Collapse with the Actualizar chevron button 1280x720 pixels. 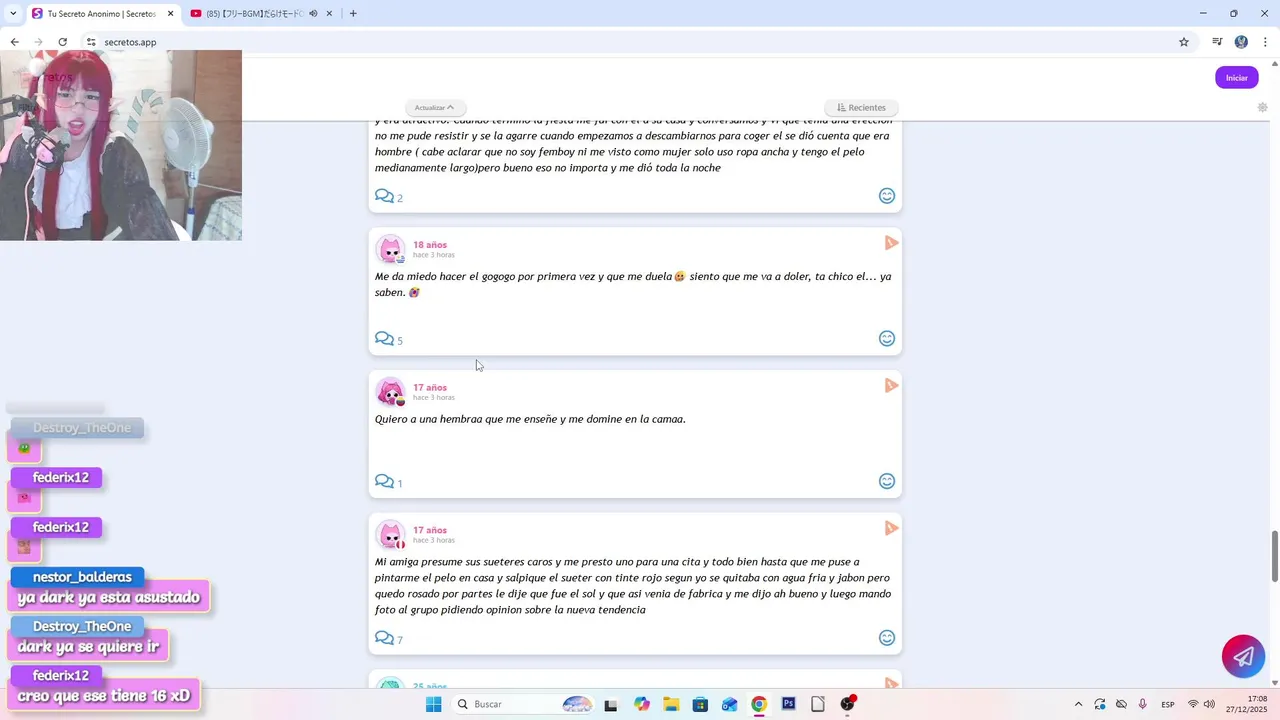click(x=435, y=107)
